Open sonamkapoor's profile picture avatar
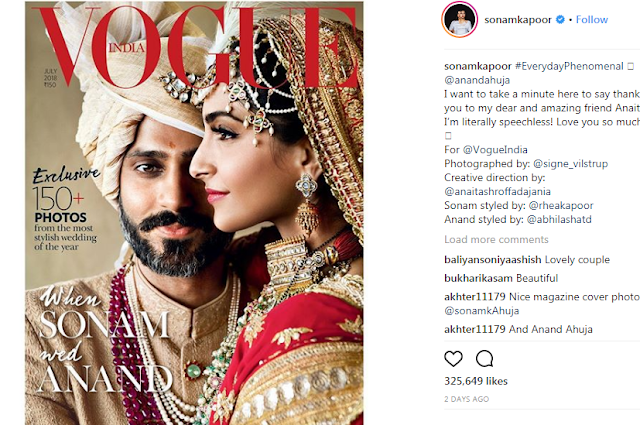 [460, 20]
